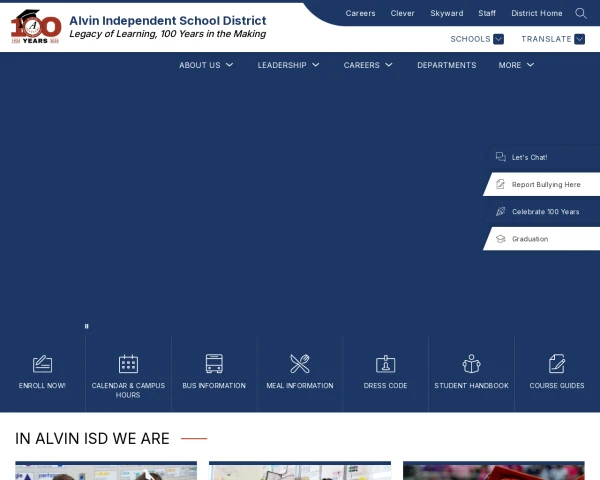
Task: Open the Clever link
Action: coord(402,13)
